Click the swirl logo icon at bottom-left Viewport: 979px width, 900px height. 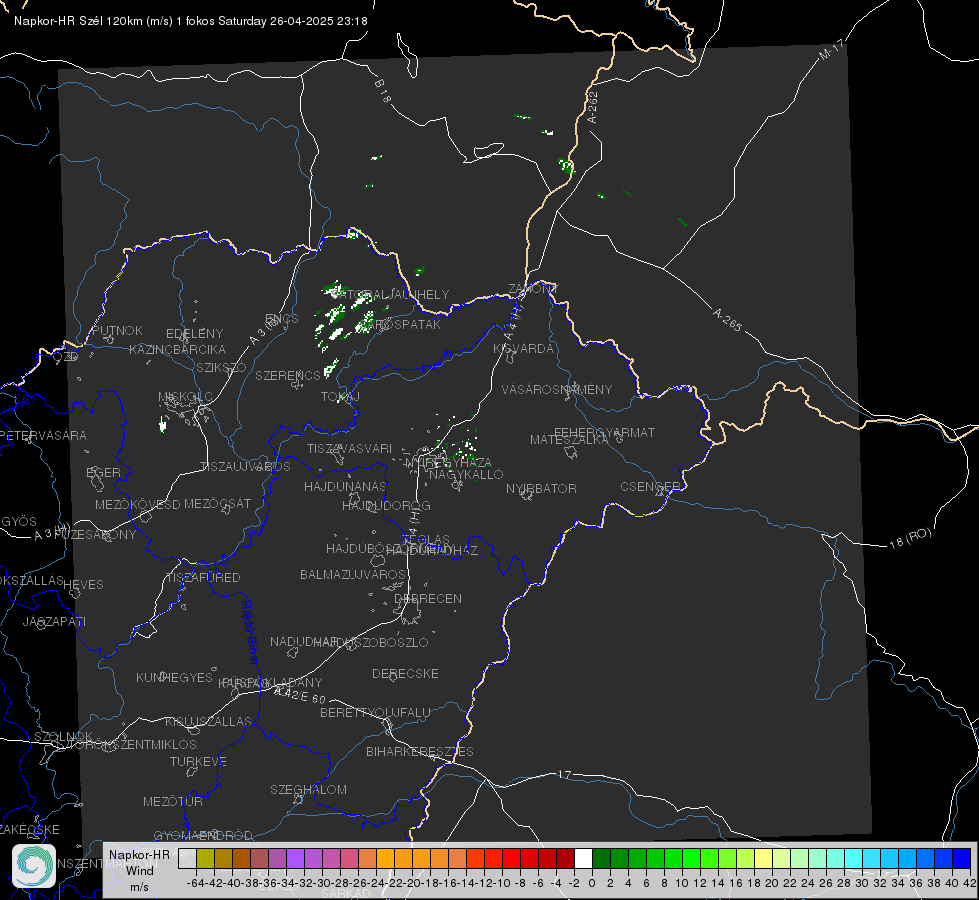pyautogui.click(x=34, y=866)
